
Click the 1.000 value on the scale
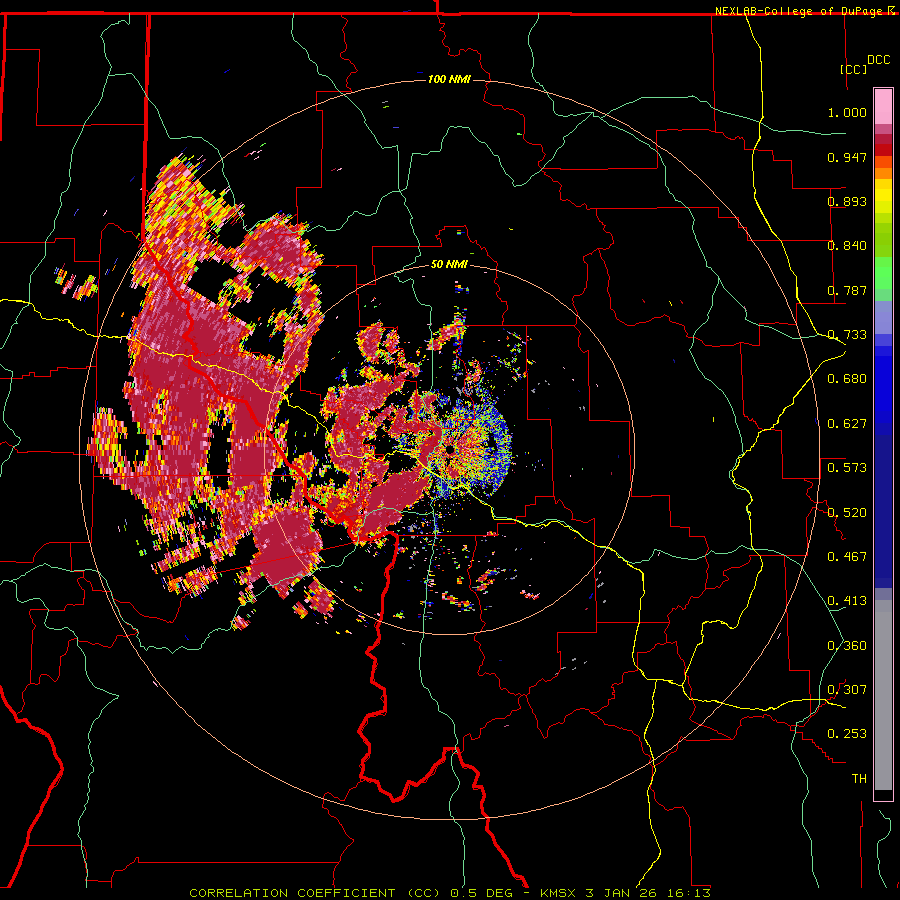(847, 112)
